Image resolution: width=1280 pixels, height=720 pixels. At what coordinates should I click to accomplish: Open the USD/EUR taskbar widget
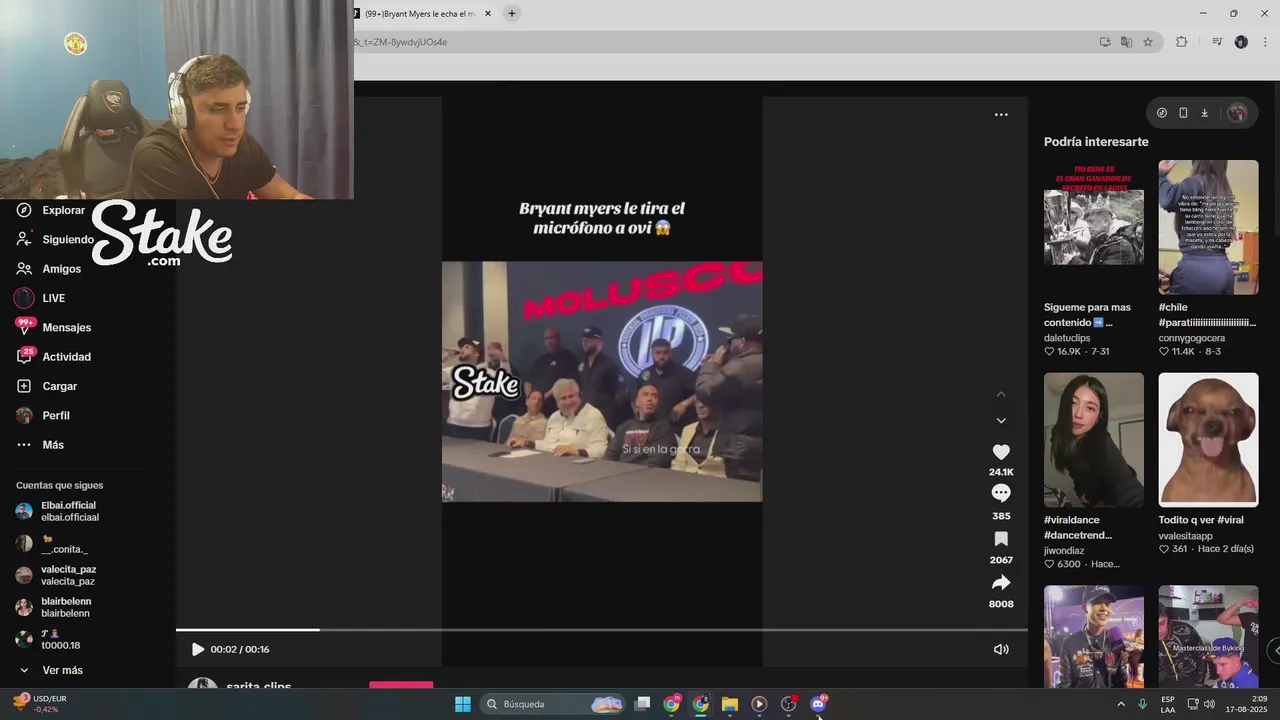click(x=38, y=704)
